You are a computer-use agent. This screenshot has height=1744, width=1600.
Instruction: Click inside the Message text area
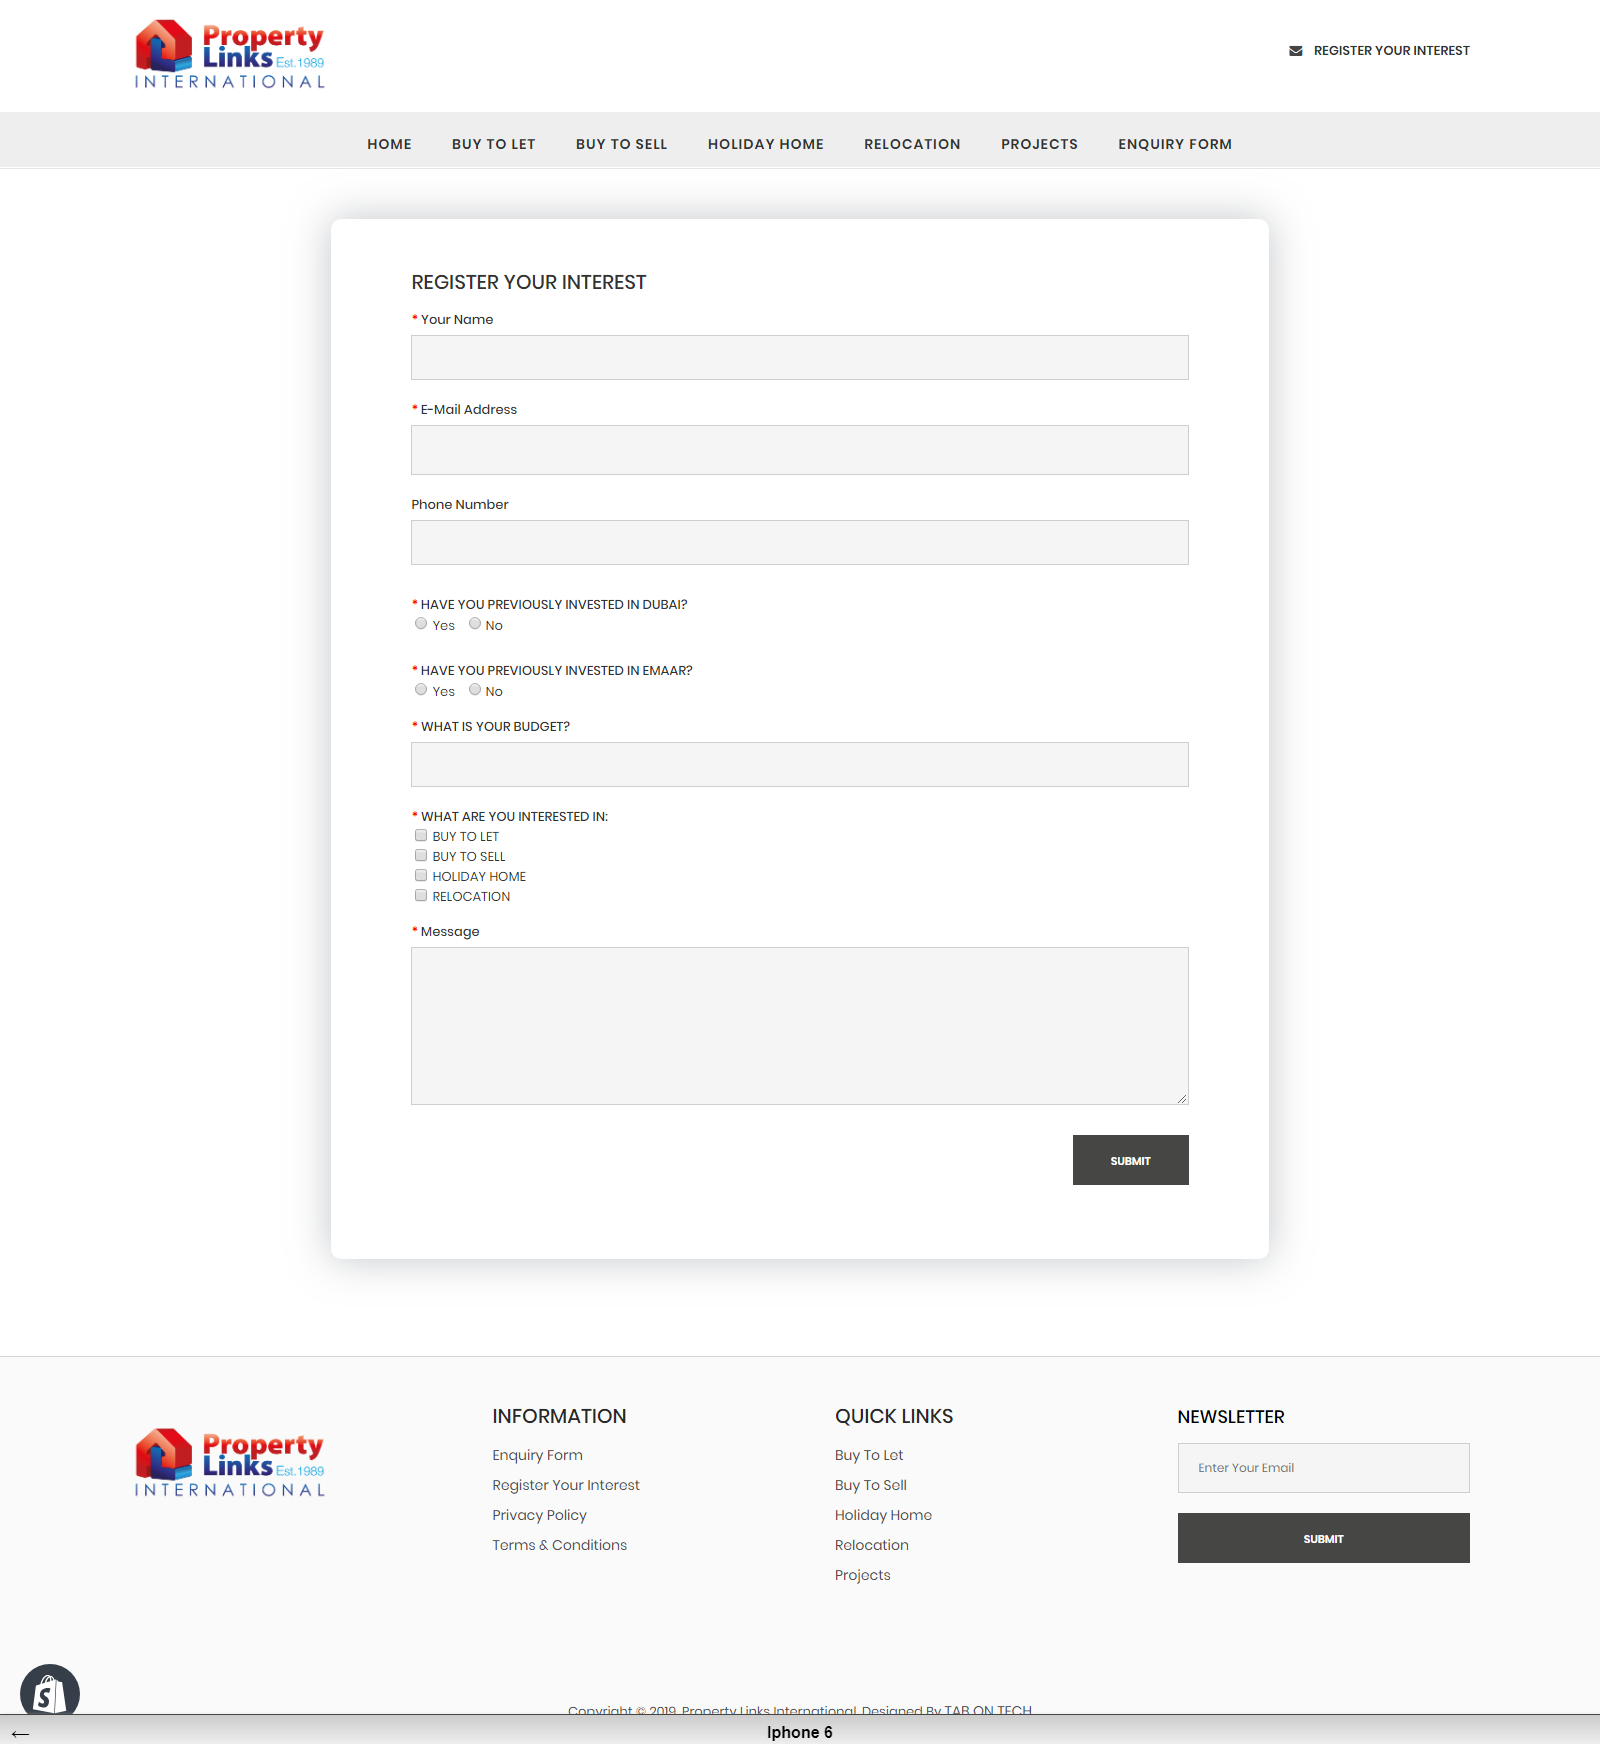coord(798,1025)
